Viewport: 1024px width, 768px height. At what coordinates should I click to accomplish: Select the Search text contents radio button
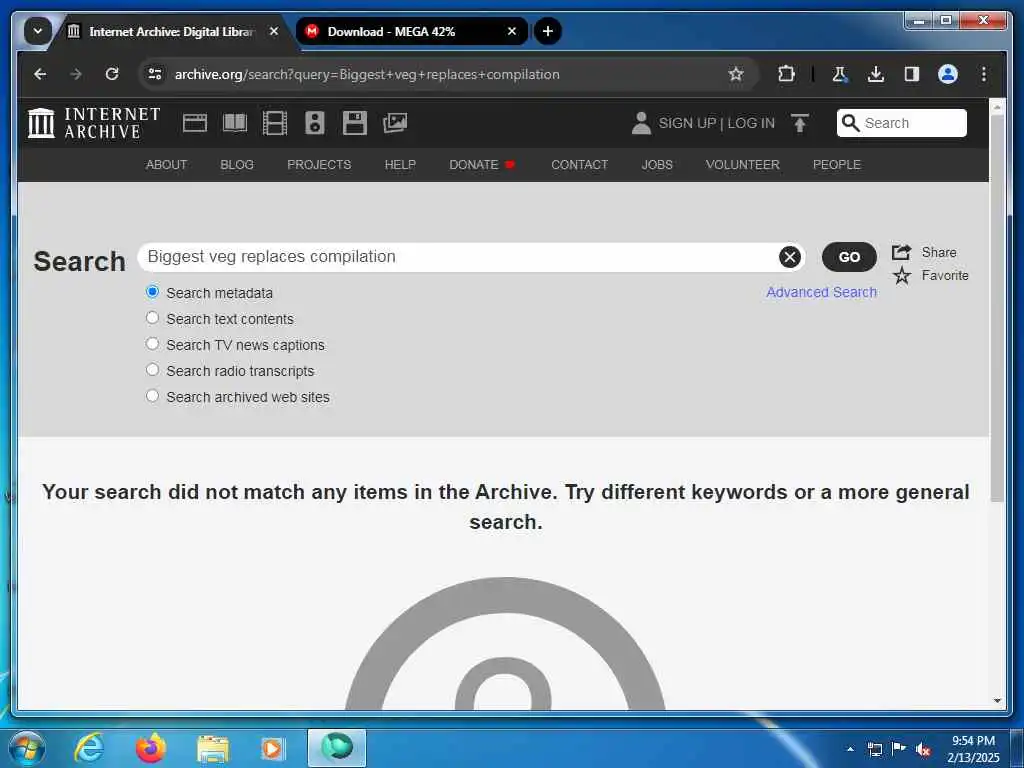click(x=152, y=318)
